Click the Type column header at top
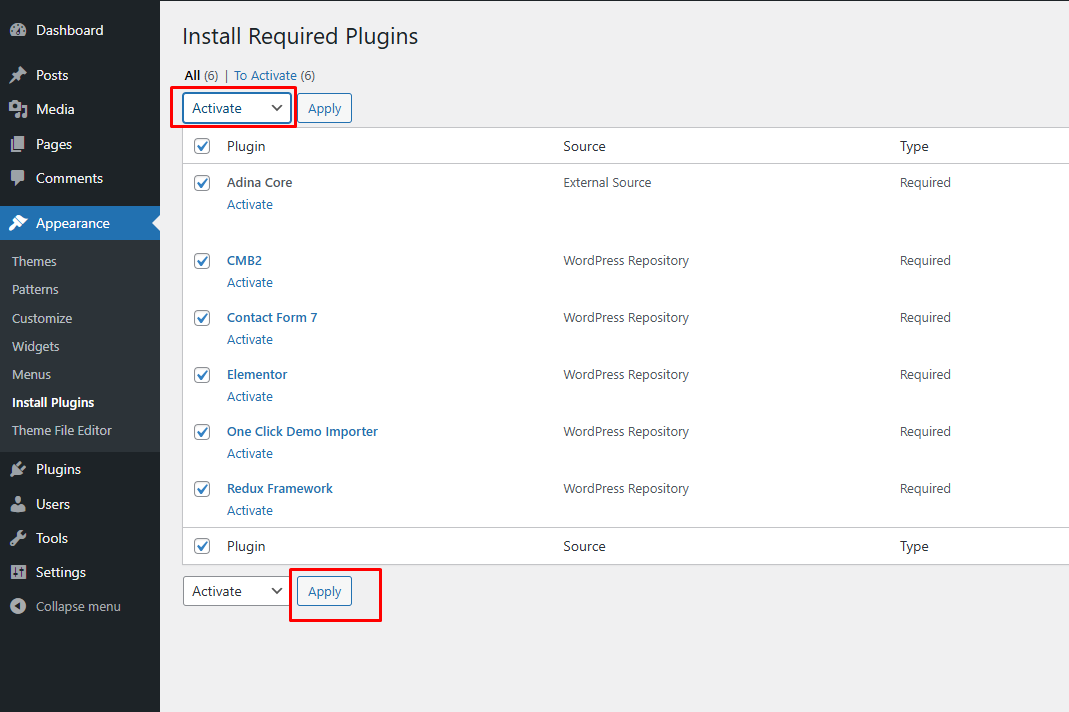Viewport: 1069px width, 712px height. tap(914, 146)
